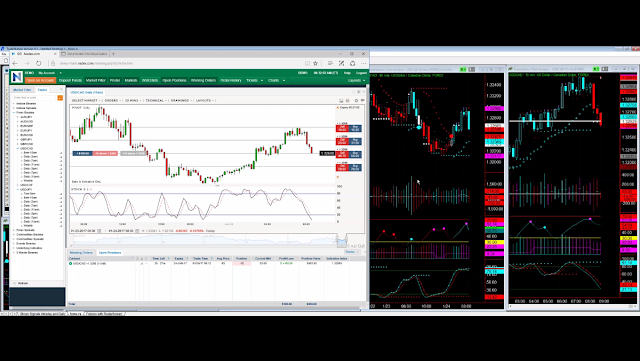The height and width of the screenshot is (361, 640).
Task: Click the Order History nav button
Action: coord(231,80)
